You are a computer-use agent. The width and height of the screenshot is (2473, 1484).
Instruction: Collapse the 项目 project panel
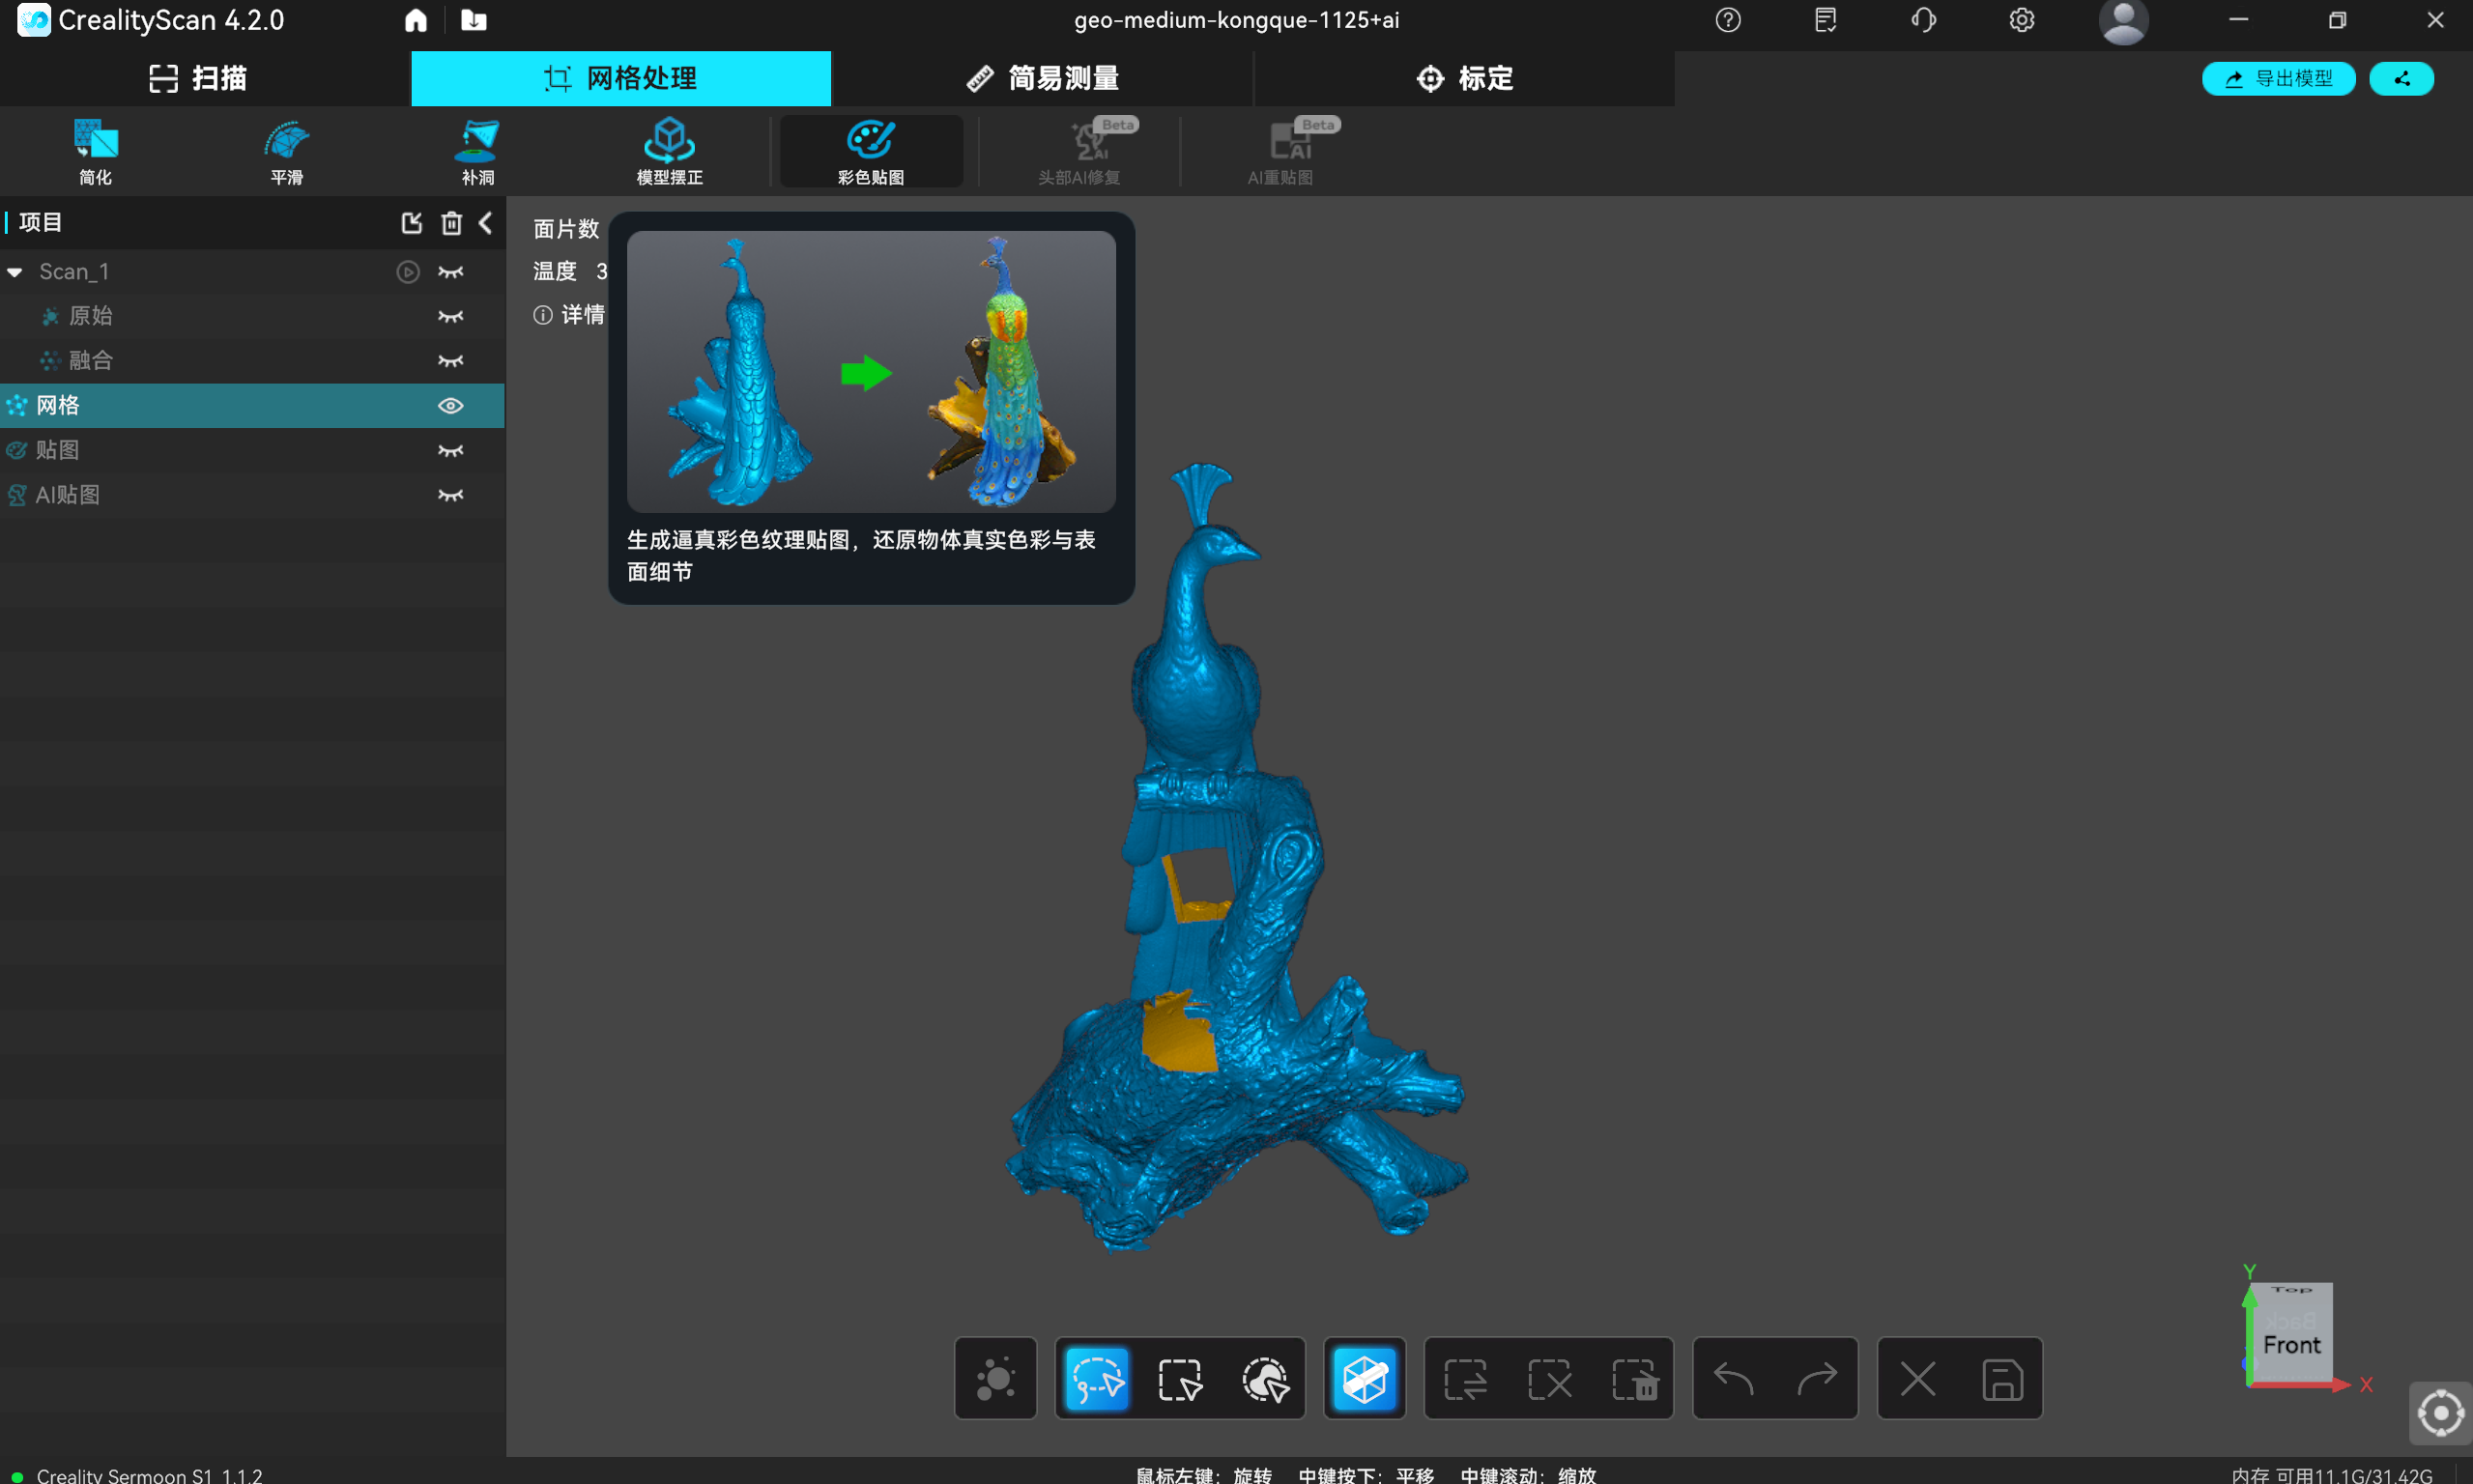pyautogui.click(x=486, y=223)
